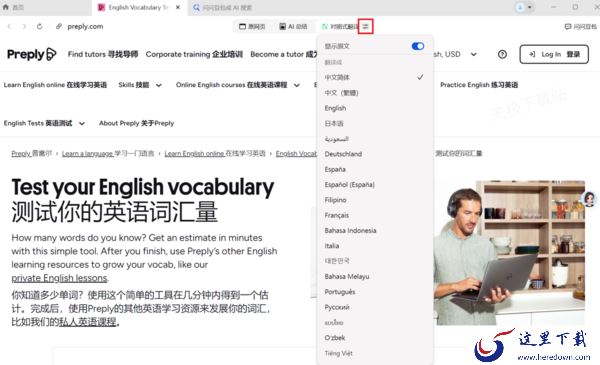Reload the preply.com page

39,26
